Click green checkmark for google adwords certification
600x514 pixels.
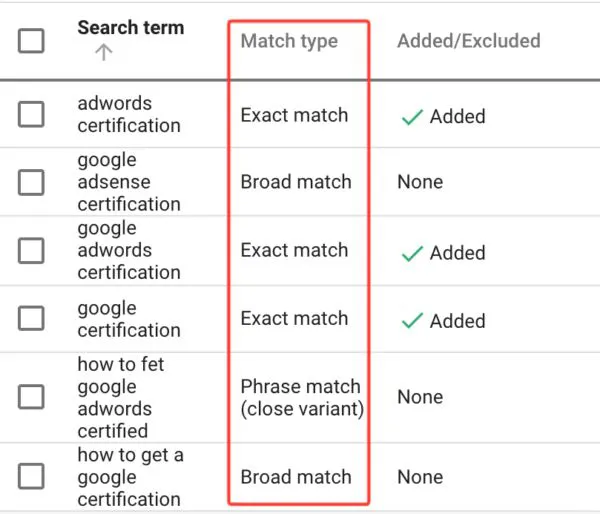[x=411, y=254]
